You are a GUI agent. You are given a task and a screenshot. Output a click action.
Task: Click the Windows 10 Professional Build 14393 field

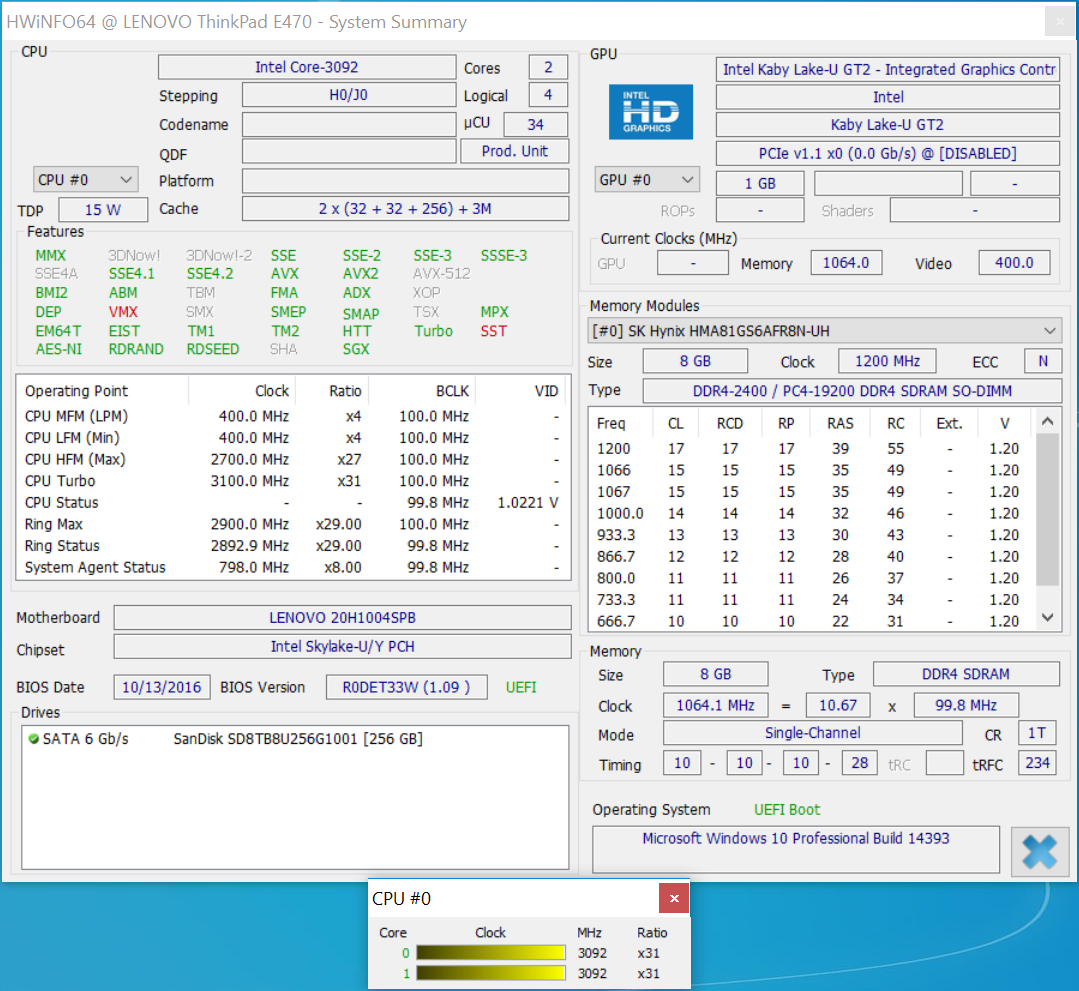(796, 849)
